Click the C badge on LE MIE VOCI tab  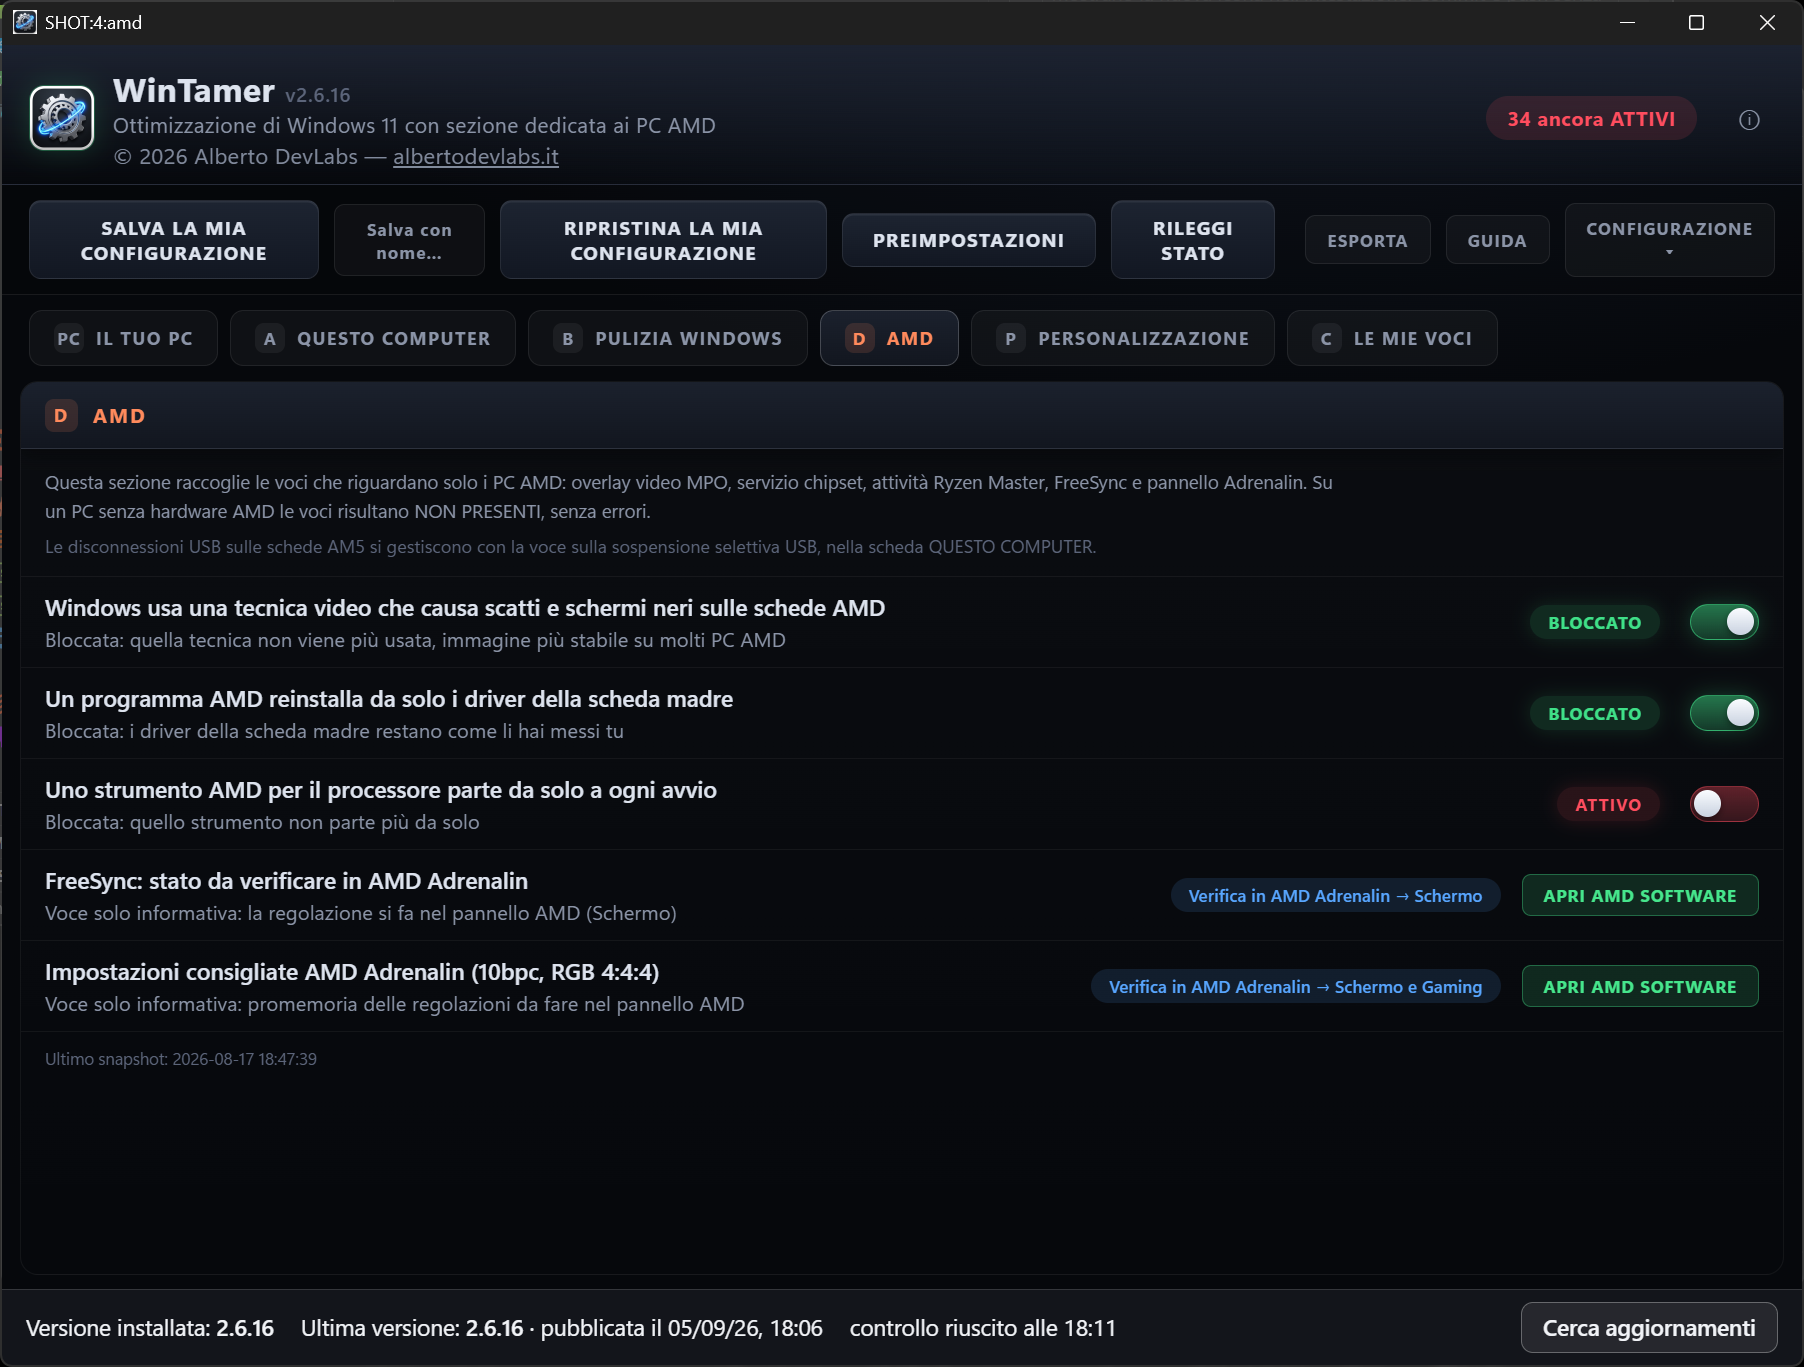[1326, 339]
